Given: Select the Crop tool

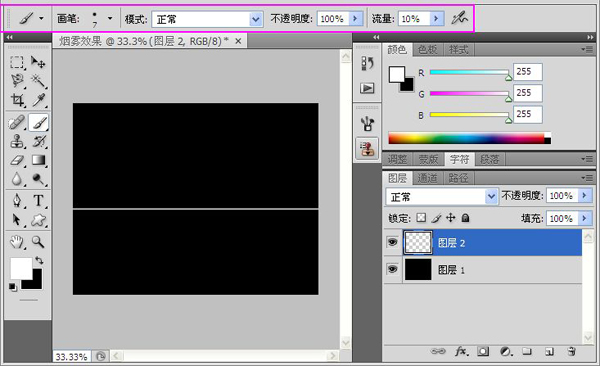Looking at the screenshot, I should tap(17, 100).
